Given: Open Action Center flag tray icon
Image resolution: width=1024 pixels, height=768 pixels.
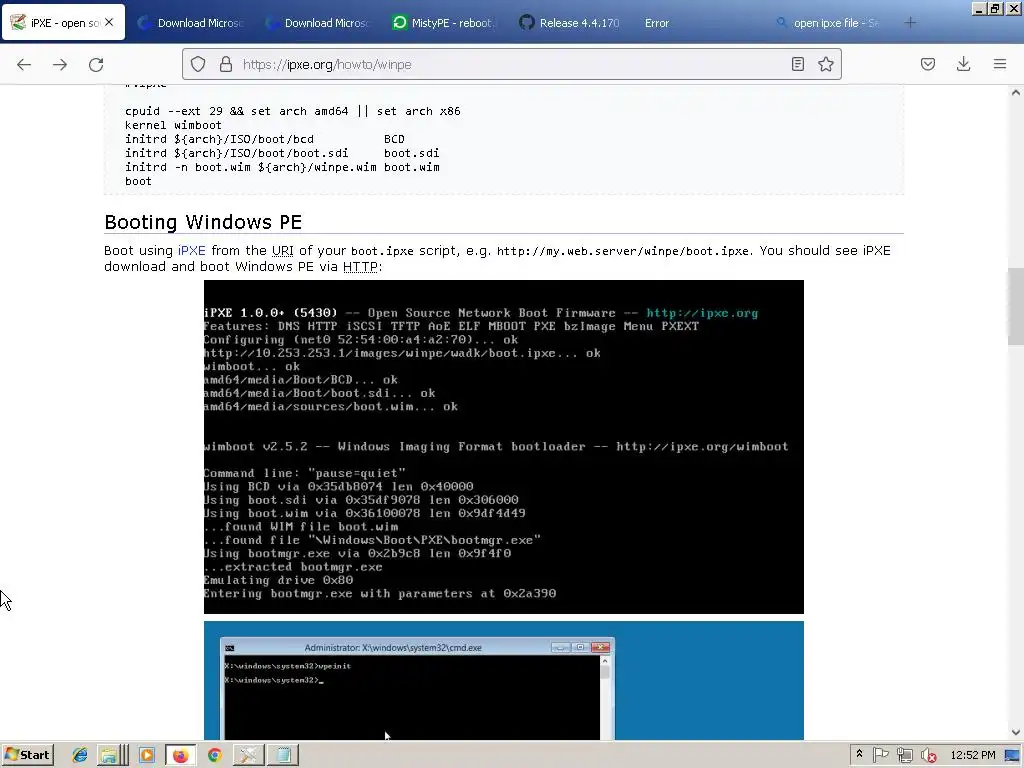Looking at the screenshot, I should point(881,755).
